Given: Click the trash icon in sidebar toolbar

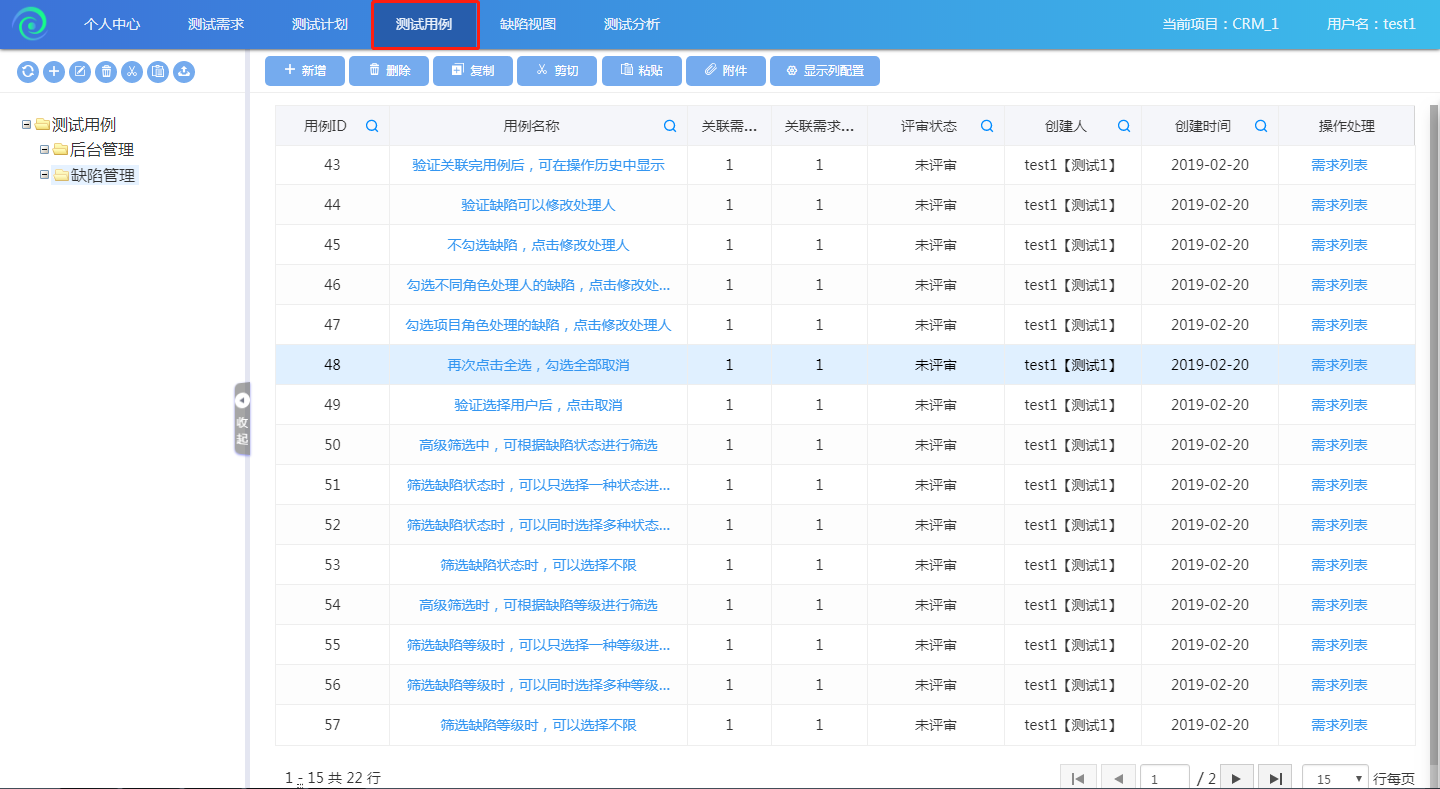Looking at the screenshot, I should coord(106,71).
